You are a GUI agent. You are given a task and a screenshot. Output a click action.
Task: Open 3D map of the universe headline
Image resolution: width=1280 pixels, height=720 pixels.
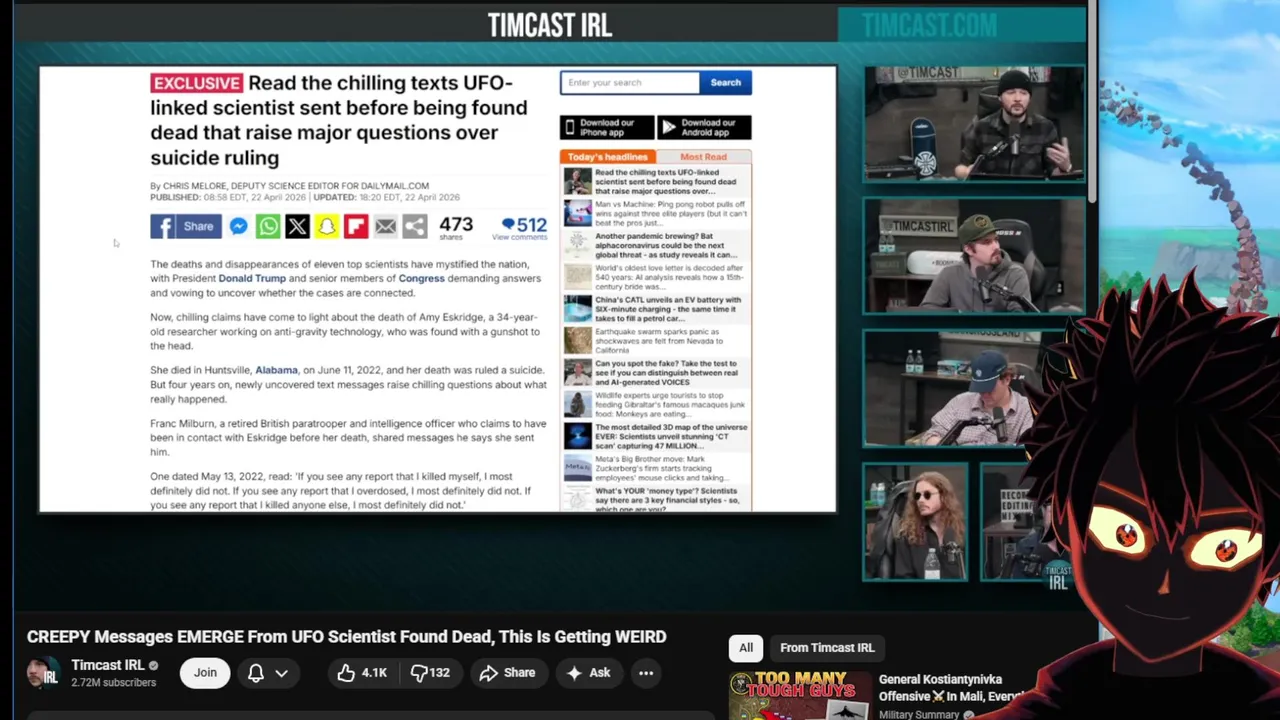[x=671, y=438]
